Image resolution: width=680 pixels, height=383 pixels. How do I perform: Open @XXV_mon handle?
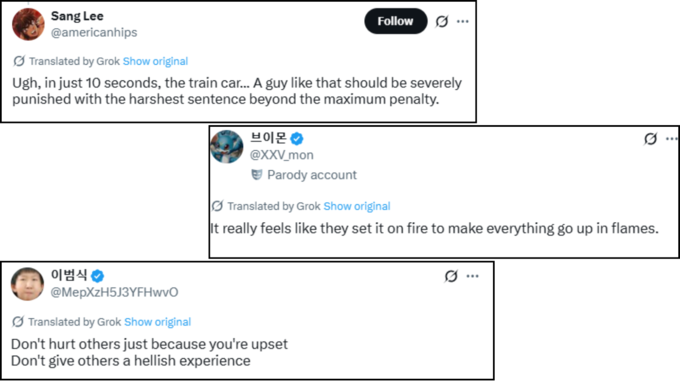(x=281, y=155)
